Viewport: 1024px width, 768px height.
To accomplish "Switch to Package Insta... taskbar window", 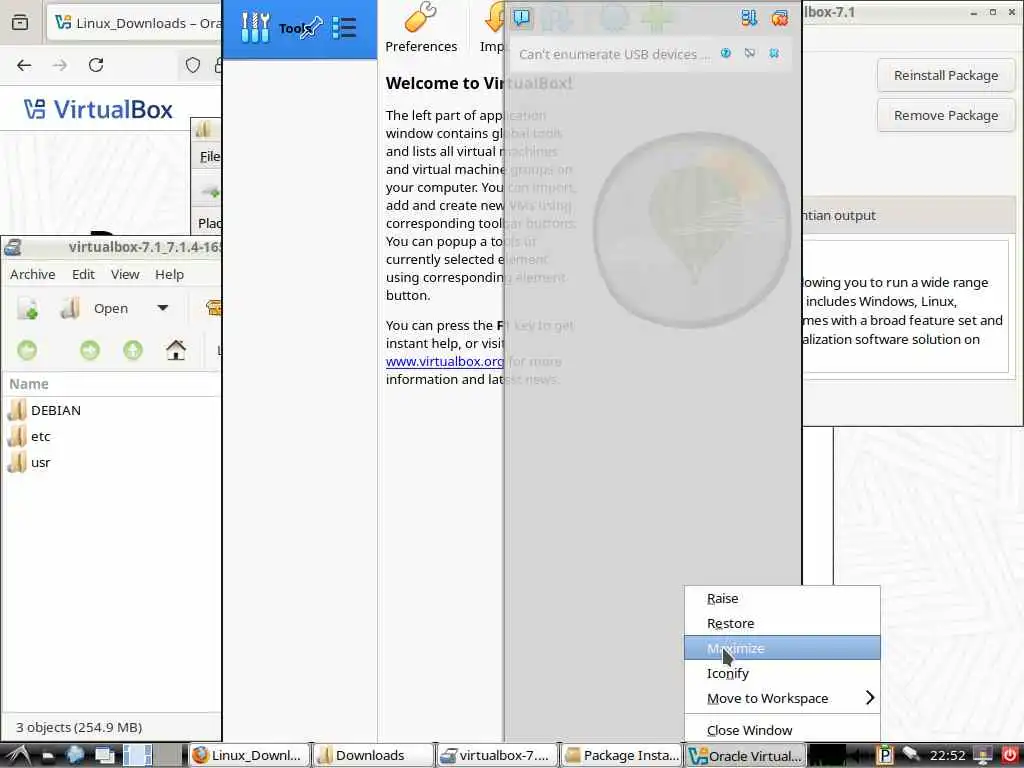I will (x=621, y=756).
